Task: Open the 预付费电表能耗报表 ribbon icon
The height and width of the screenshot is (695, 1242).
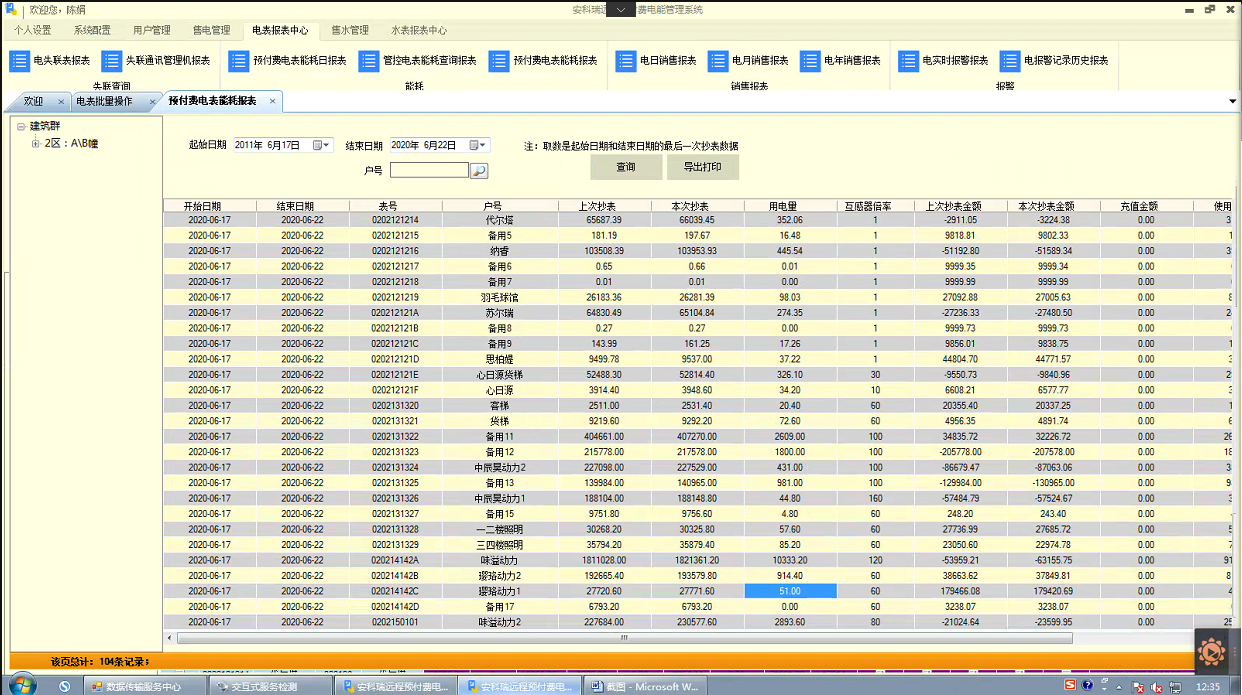Action: tap(499, 61)
